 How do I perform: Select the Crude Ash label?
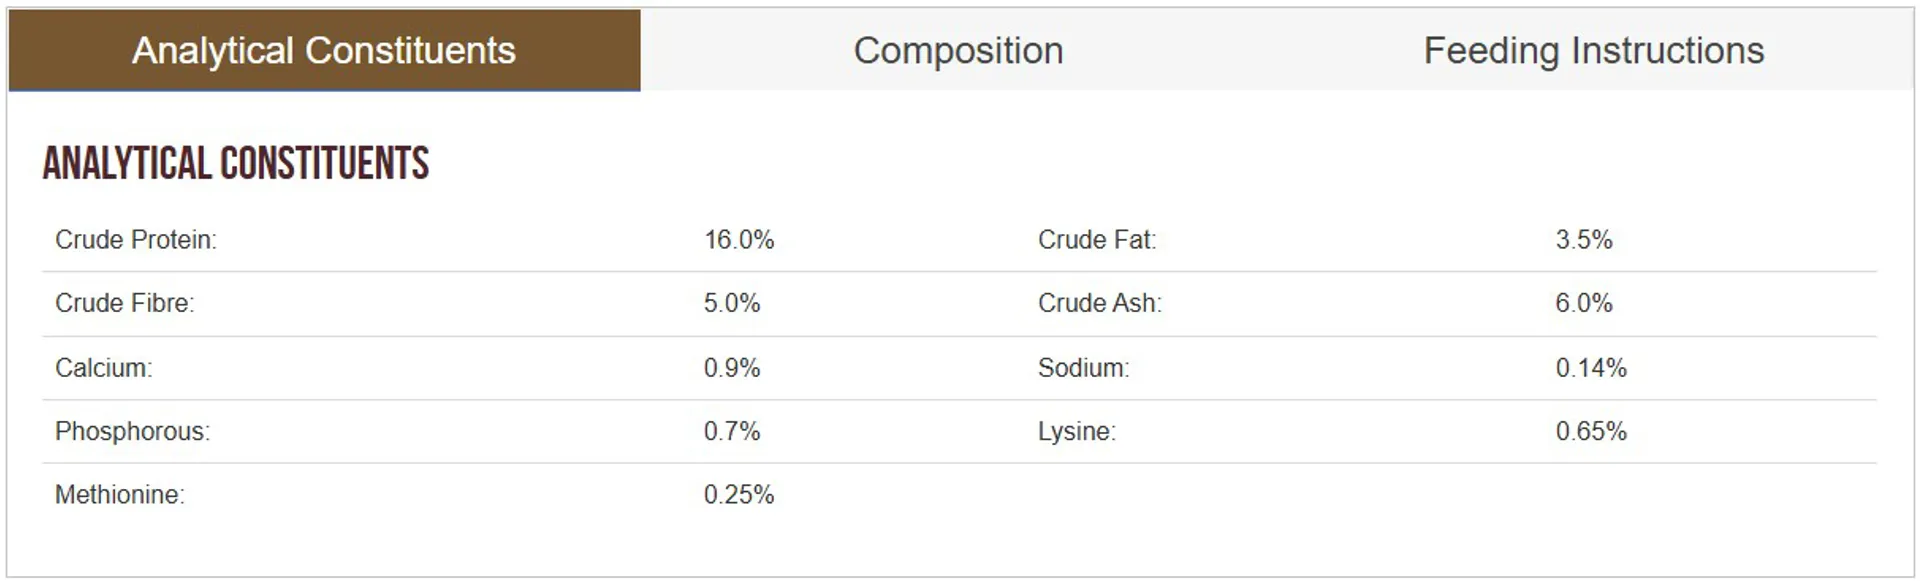point(1100,303)
